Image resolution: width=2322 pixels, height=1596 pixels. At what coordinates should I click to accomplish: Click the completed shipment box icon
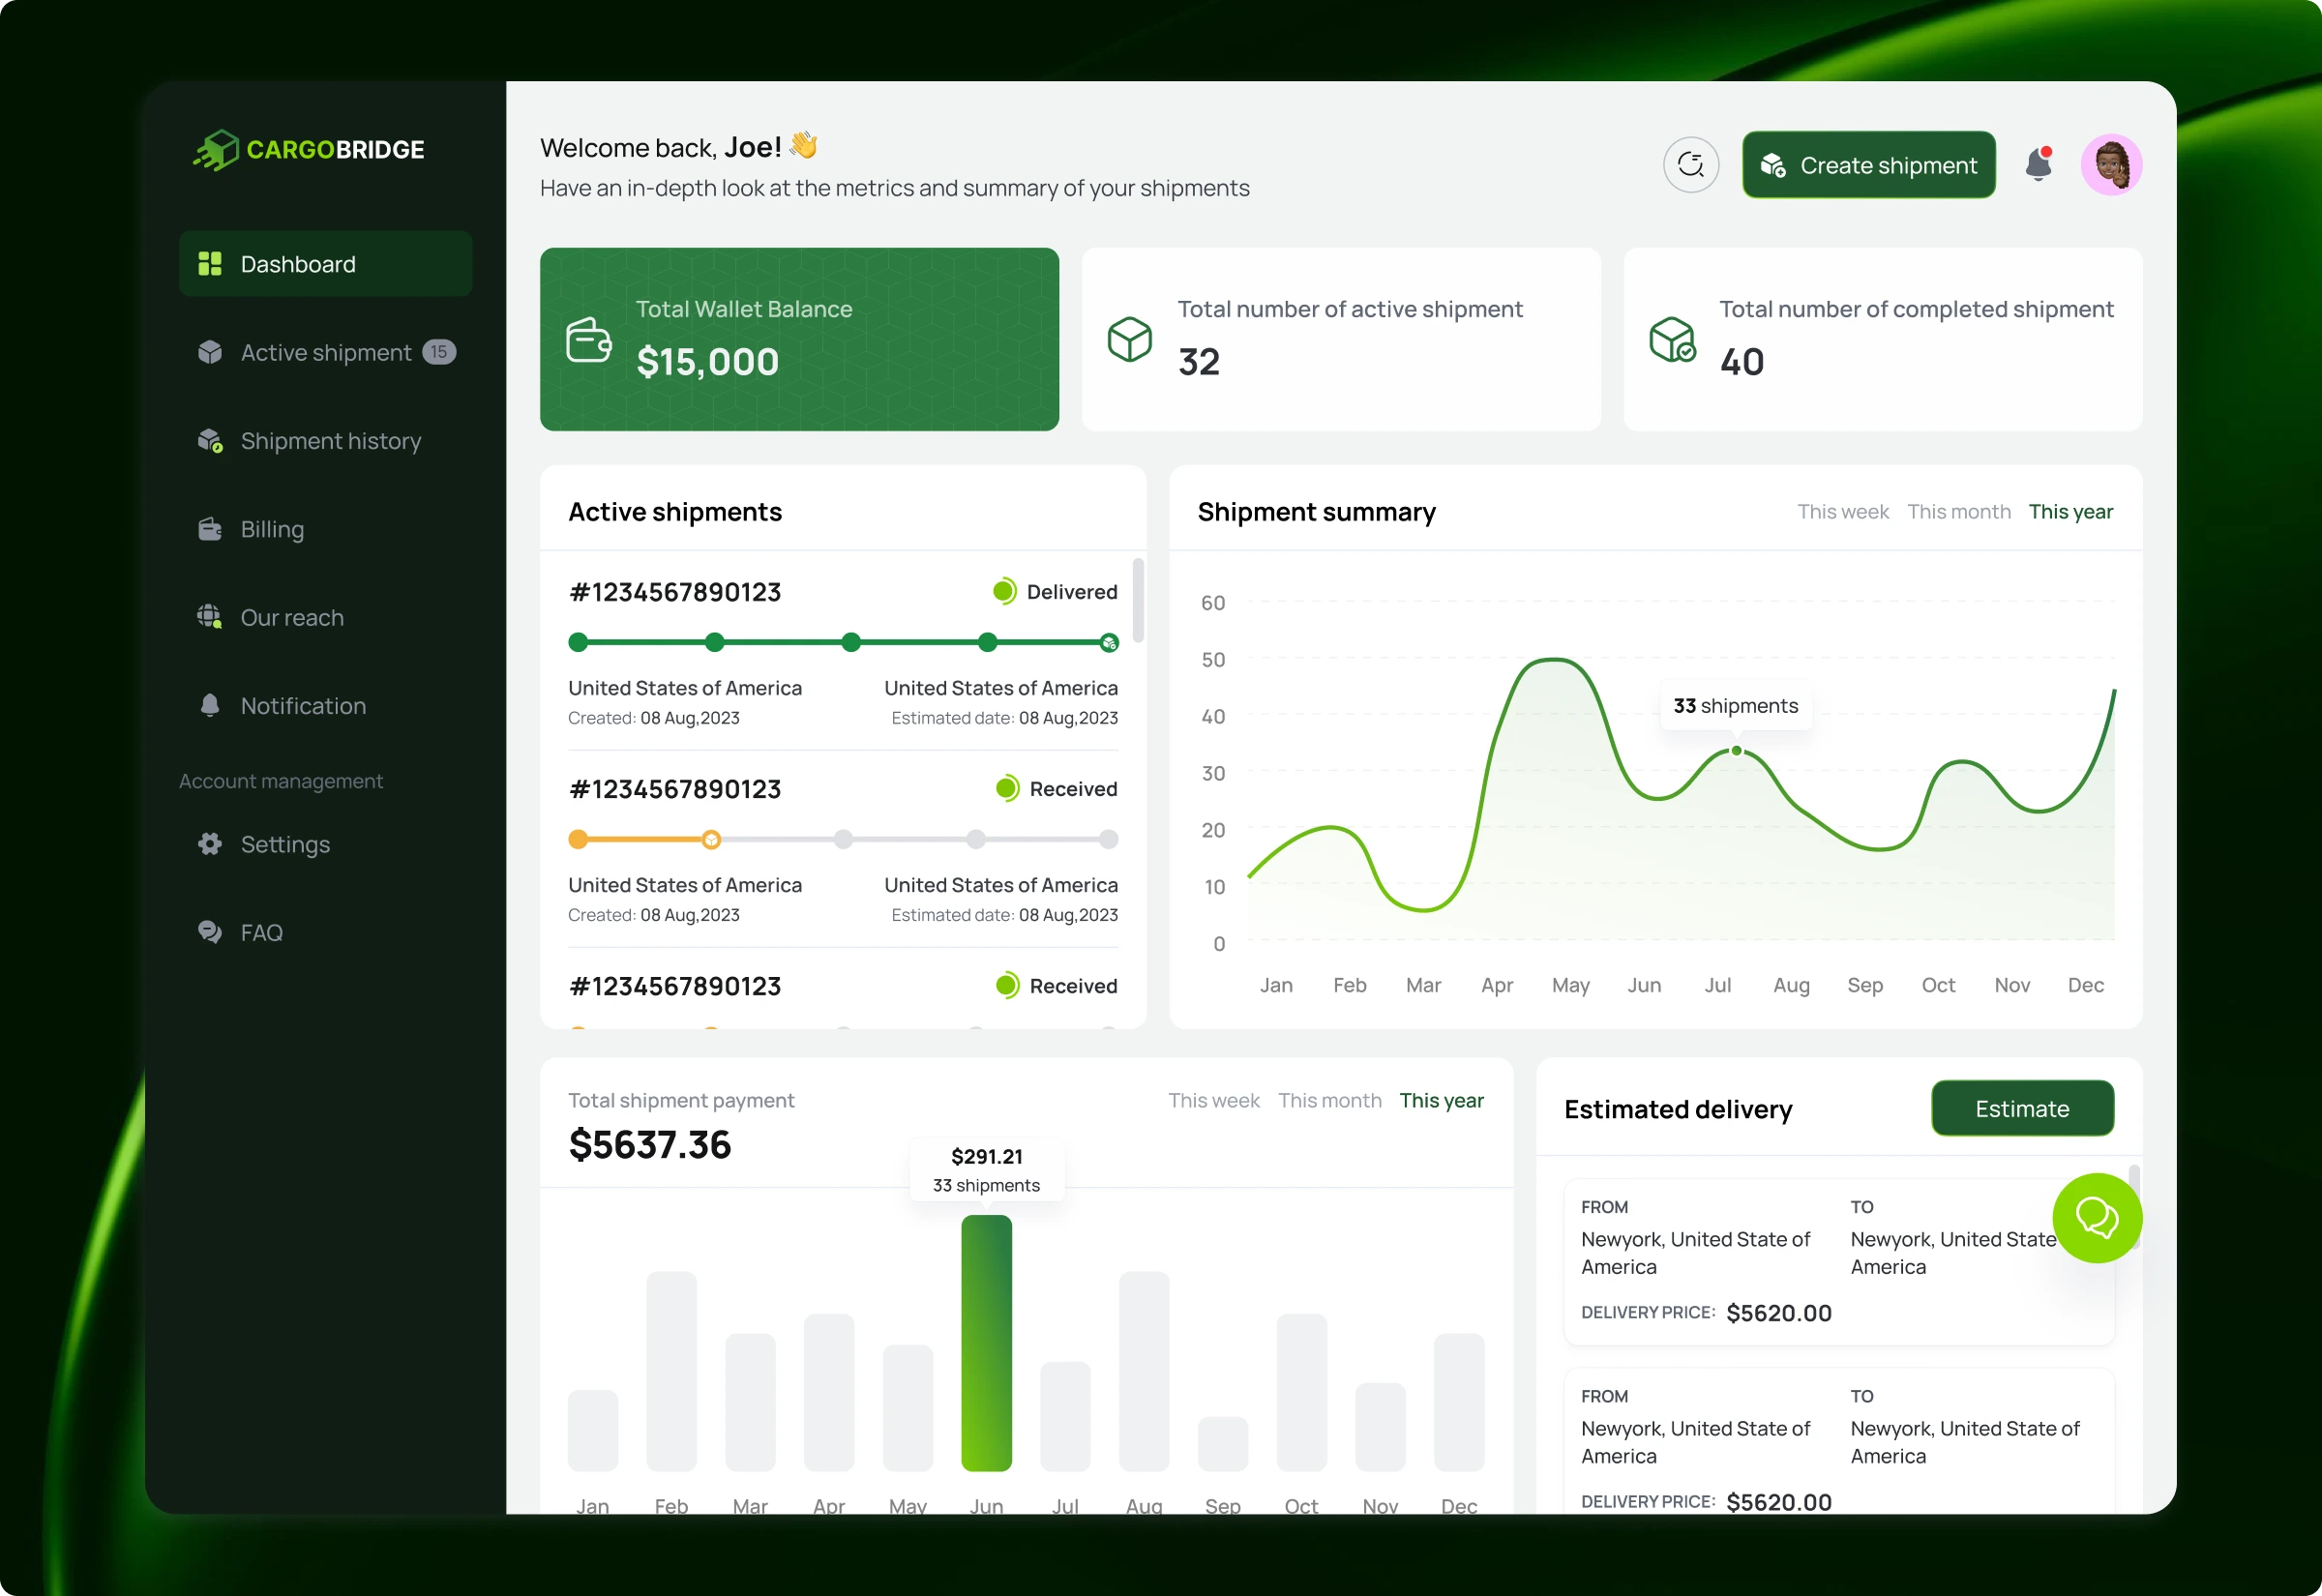(x=1671, y=340)
